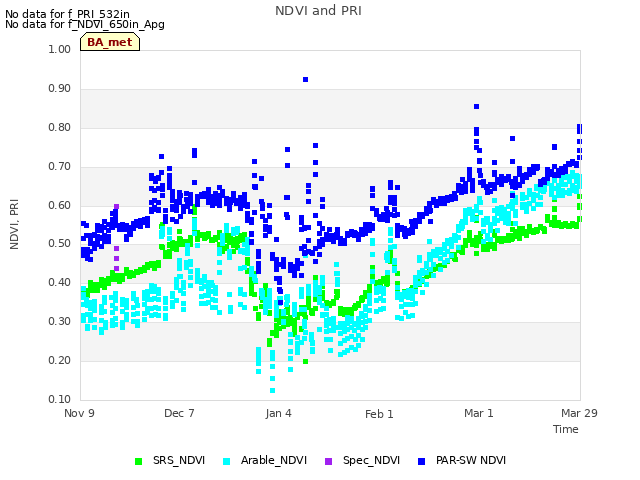Screen dimensions: 640x480
Task: Click the 0.80 y-axis tick label
Action: pos(60,127)
